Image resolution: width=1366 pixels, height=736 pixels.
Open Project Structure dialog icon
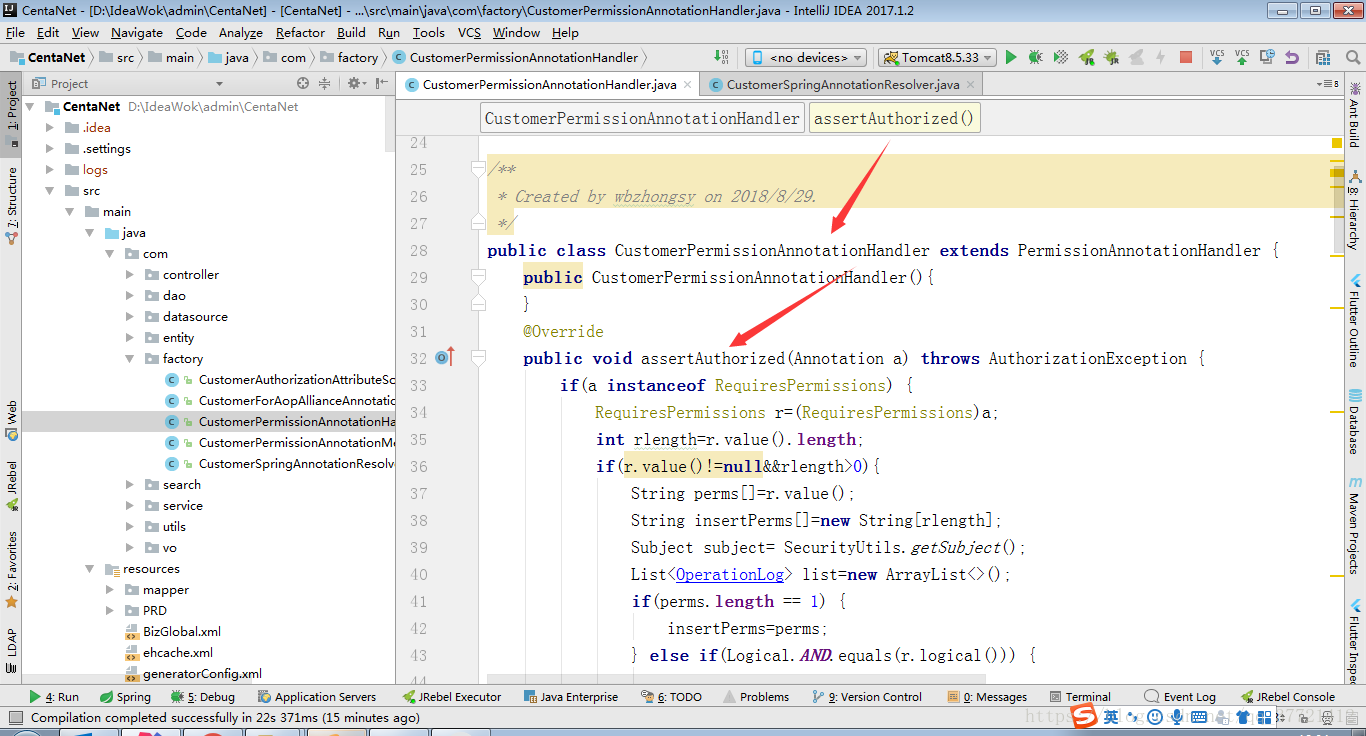(1323, 58)
